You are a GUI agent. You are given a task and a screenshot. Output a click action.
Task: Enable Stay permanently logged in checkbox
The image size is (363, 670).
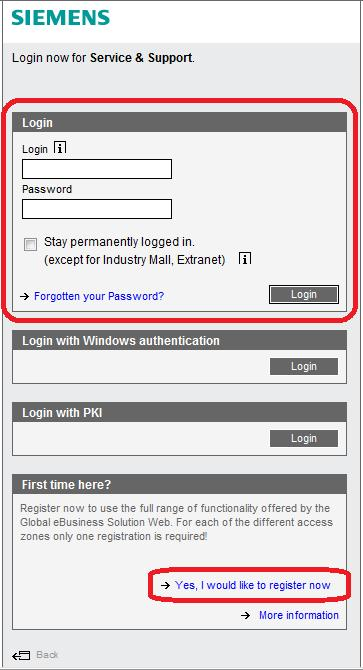pos(30,245)
